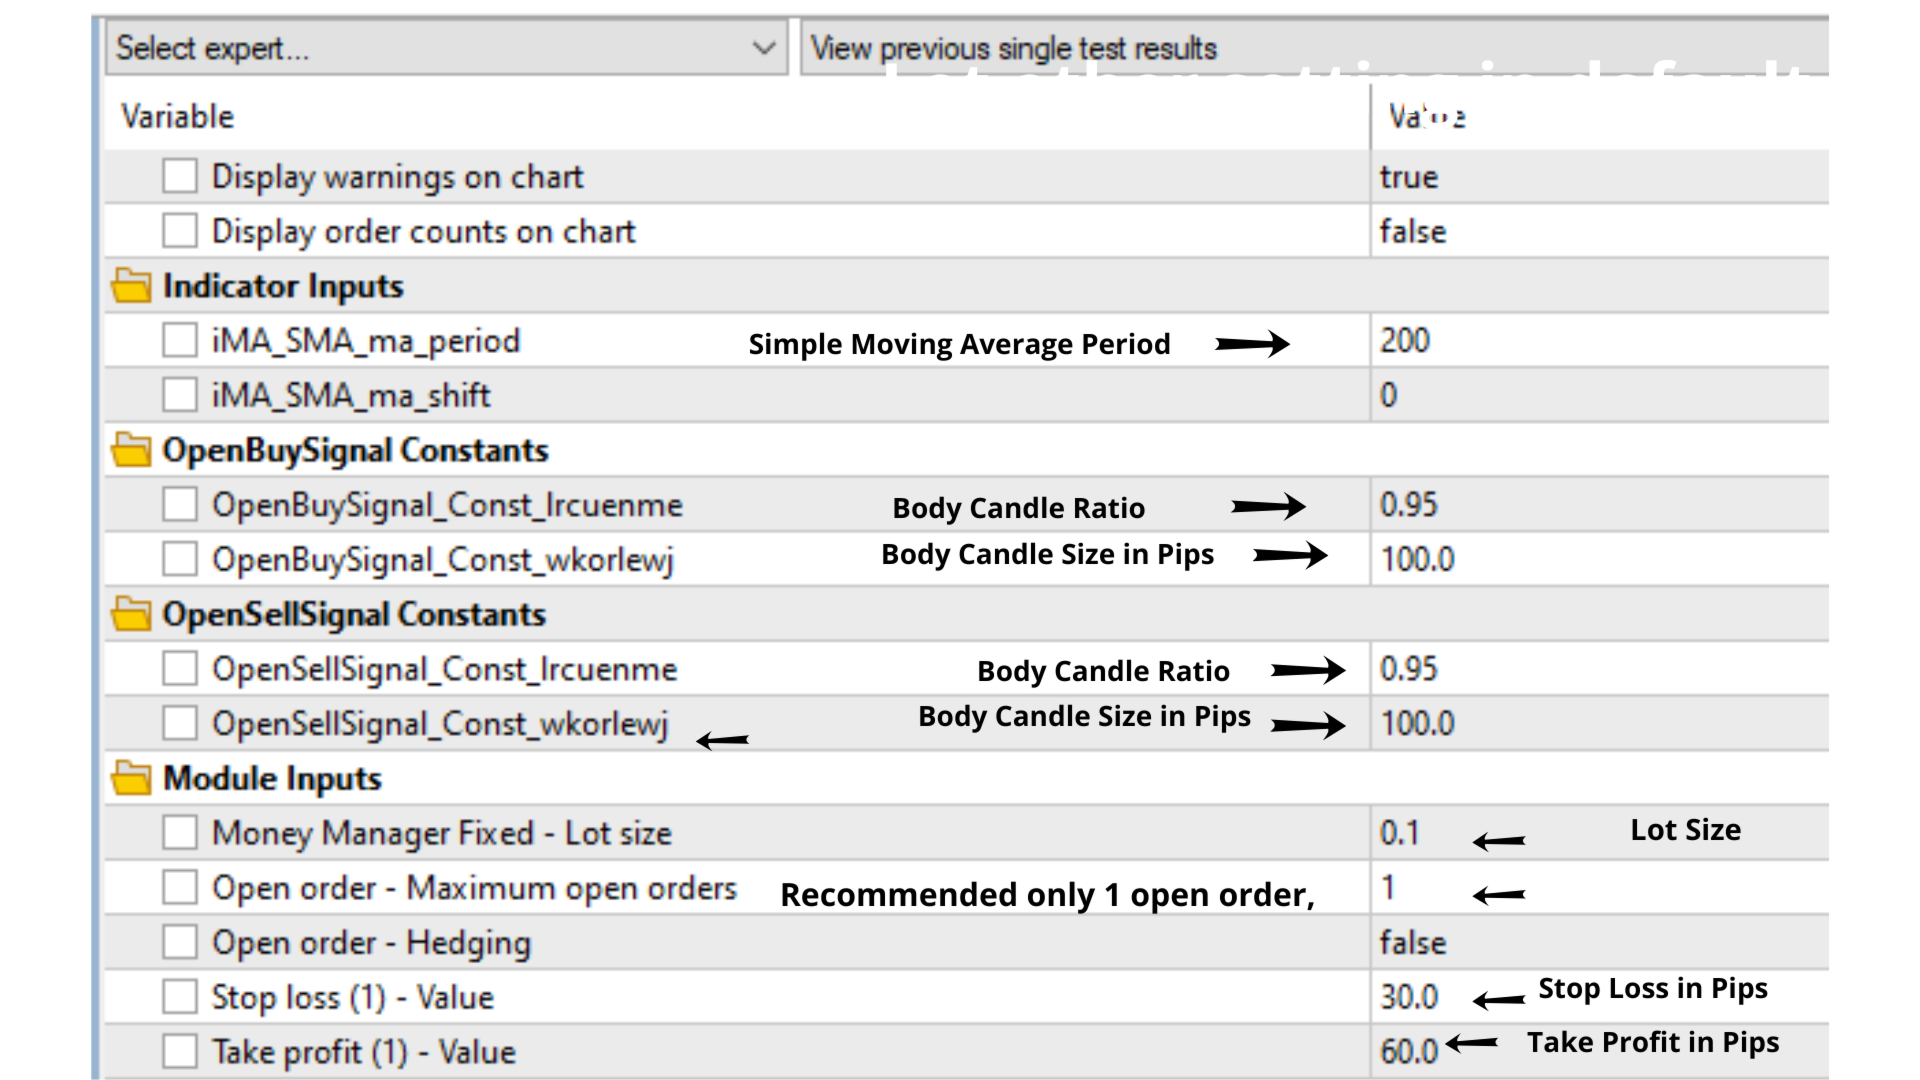Click the SMA period value 200

[x=1405, y=341]
